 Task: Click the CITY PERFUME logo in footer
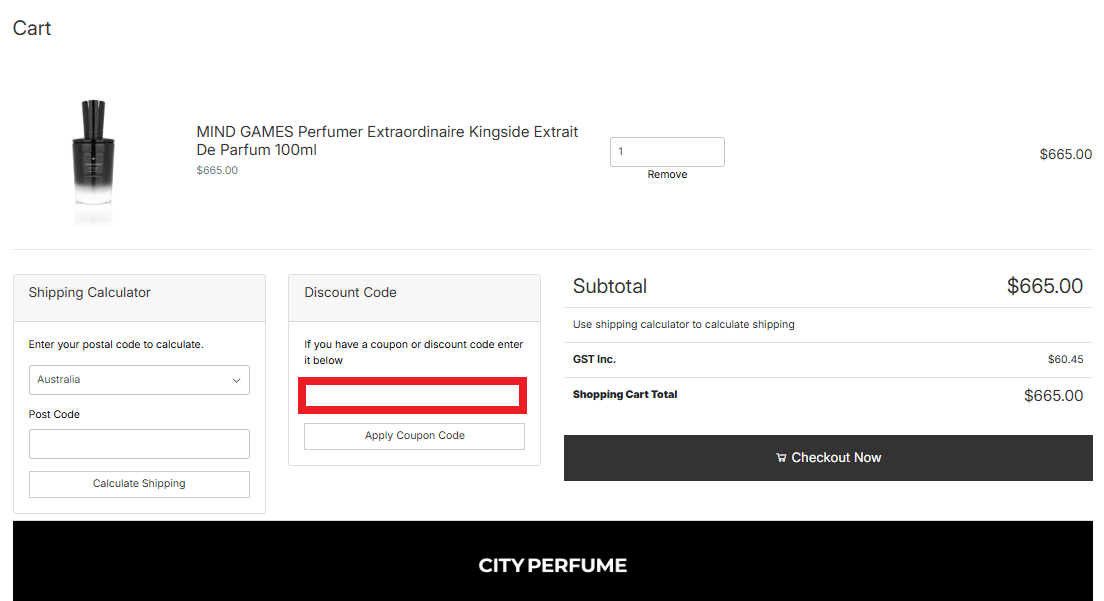coord(552,564)
